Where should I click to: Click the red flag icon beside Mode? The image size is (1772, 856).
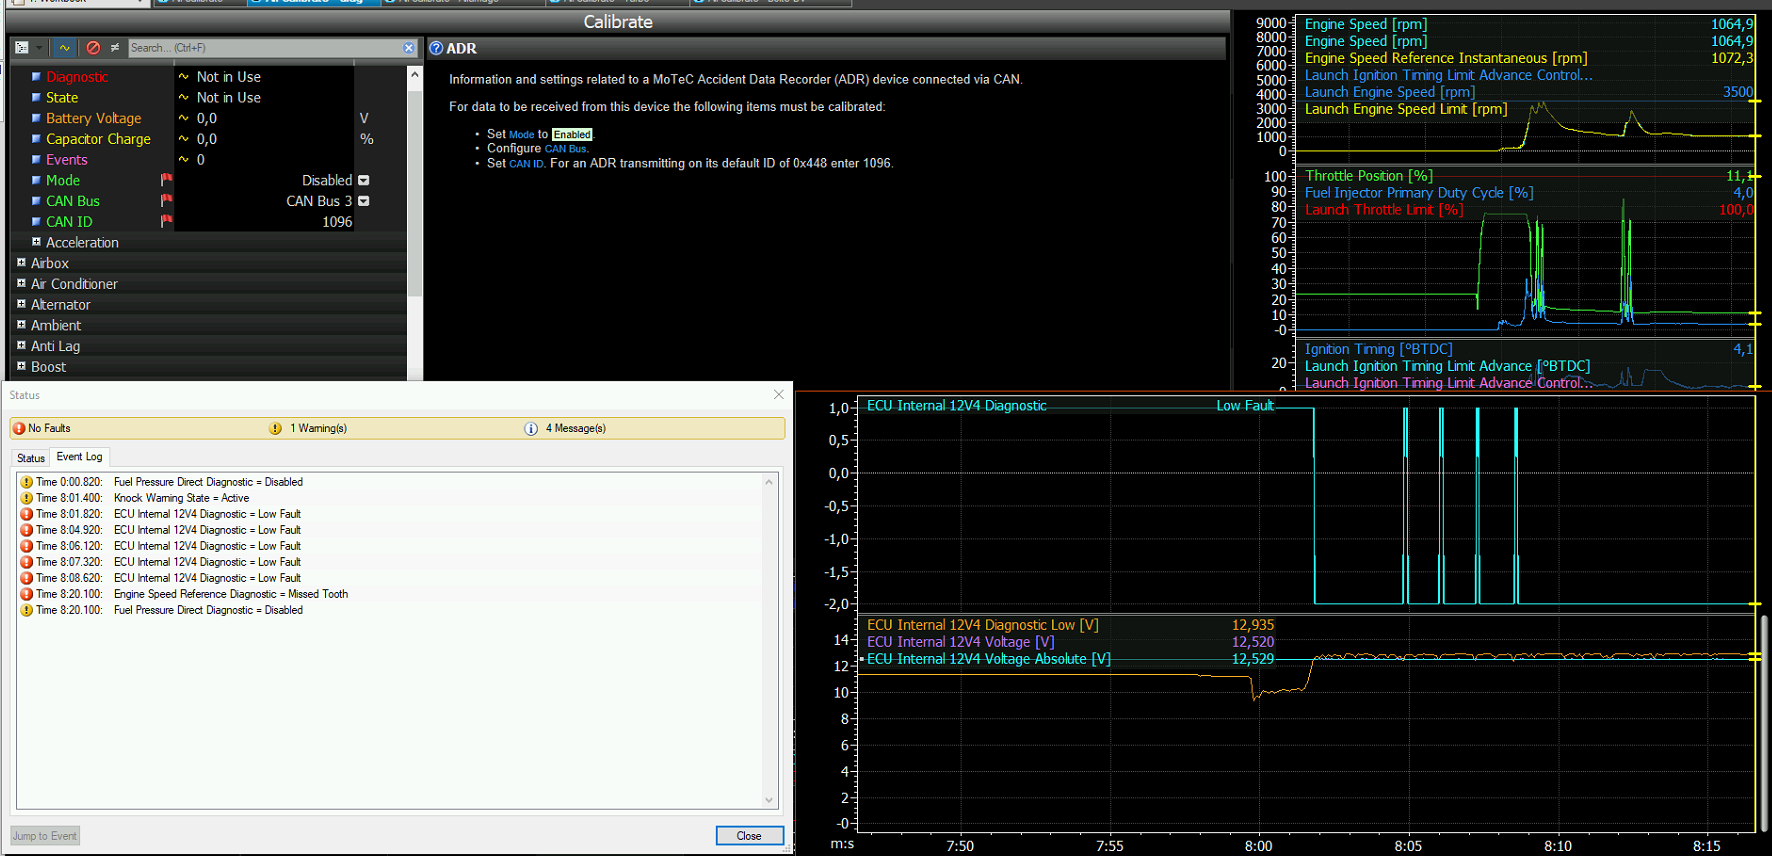coord(167,180)
